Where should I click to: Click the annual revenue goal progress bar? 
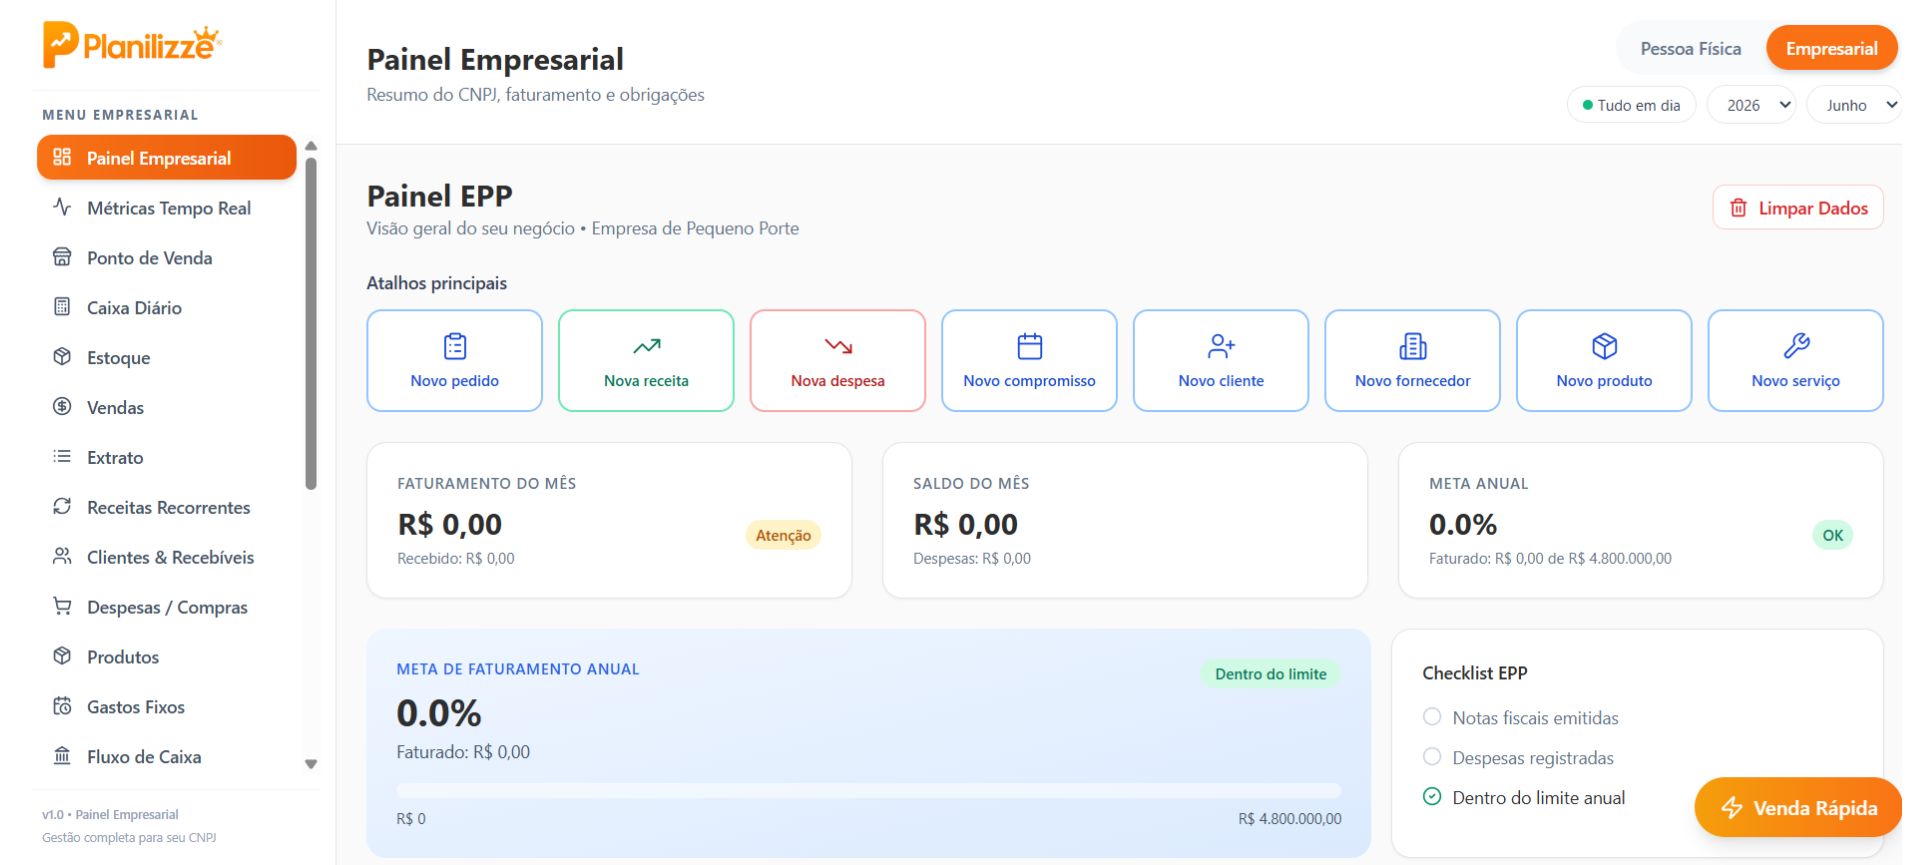pyautogui.click(x=868, y=790)
